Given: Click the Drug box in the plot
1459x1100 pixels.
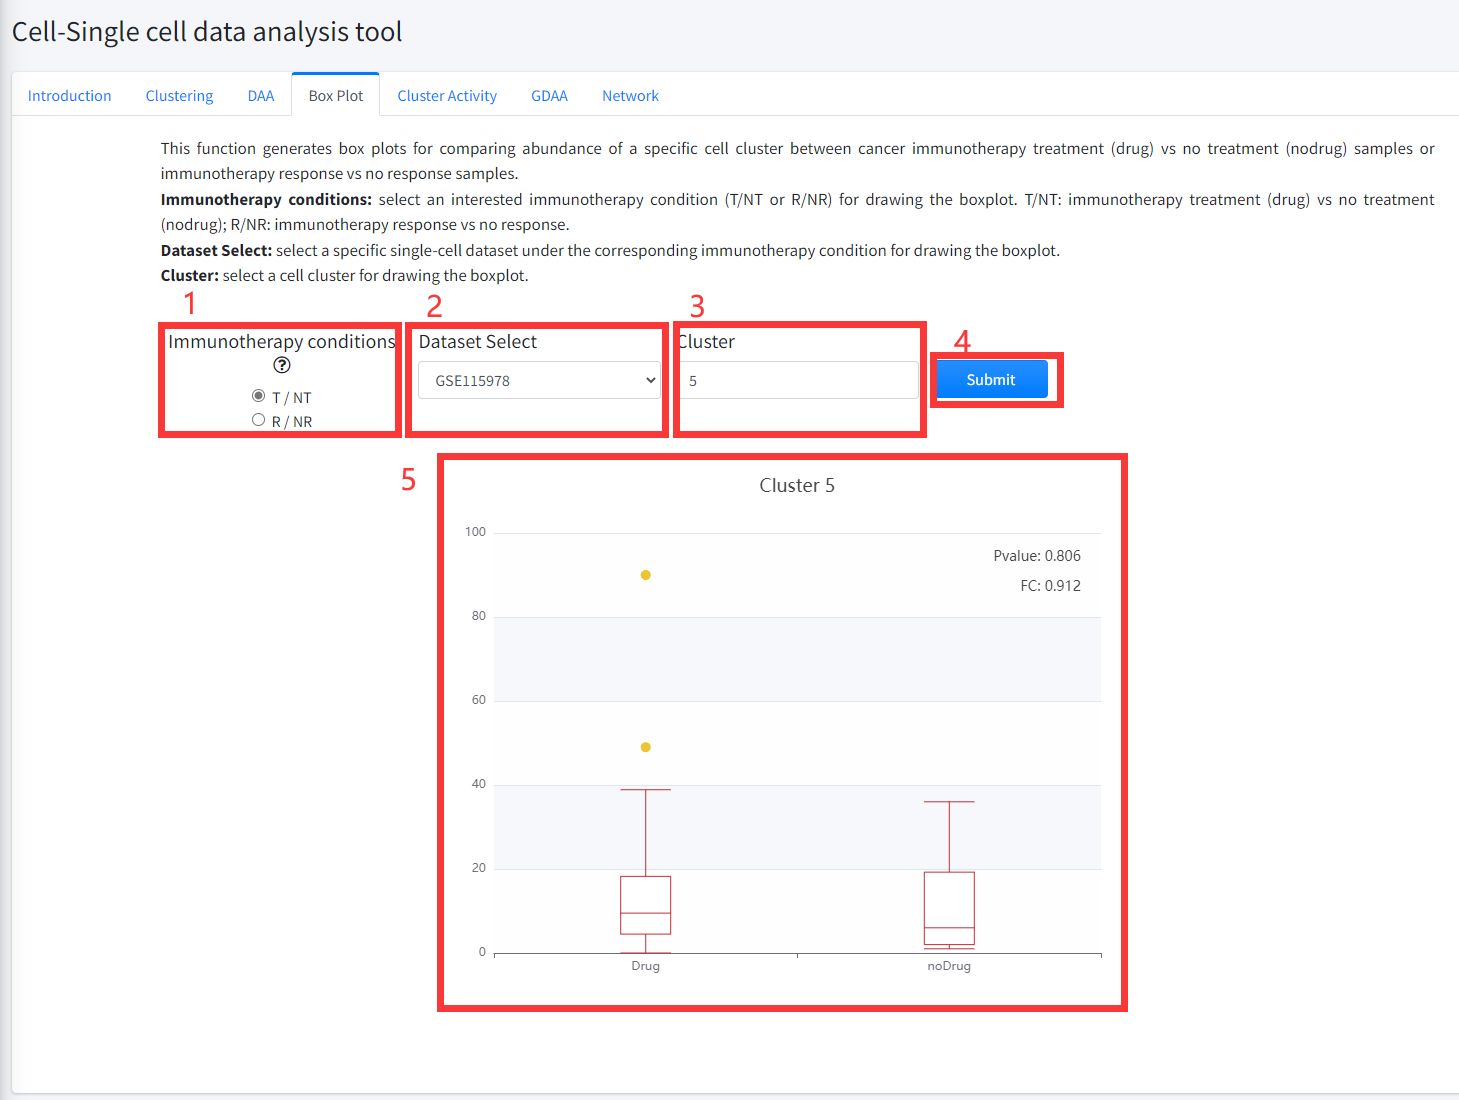Looking at the screenshot, I should (646, 904).
